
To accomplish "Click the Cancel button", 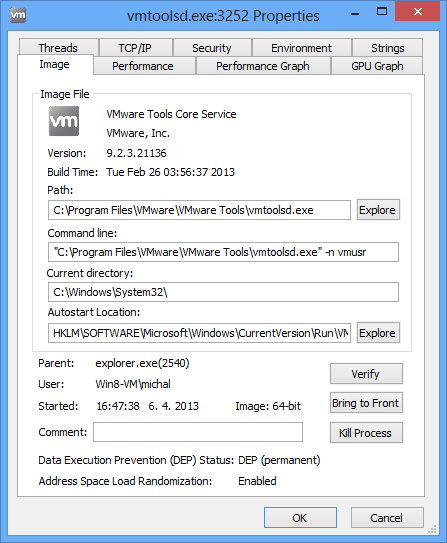I will pos(387,518).
